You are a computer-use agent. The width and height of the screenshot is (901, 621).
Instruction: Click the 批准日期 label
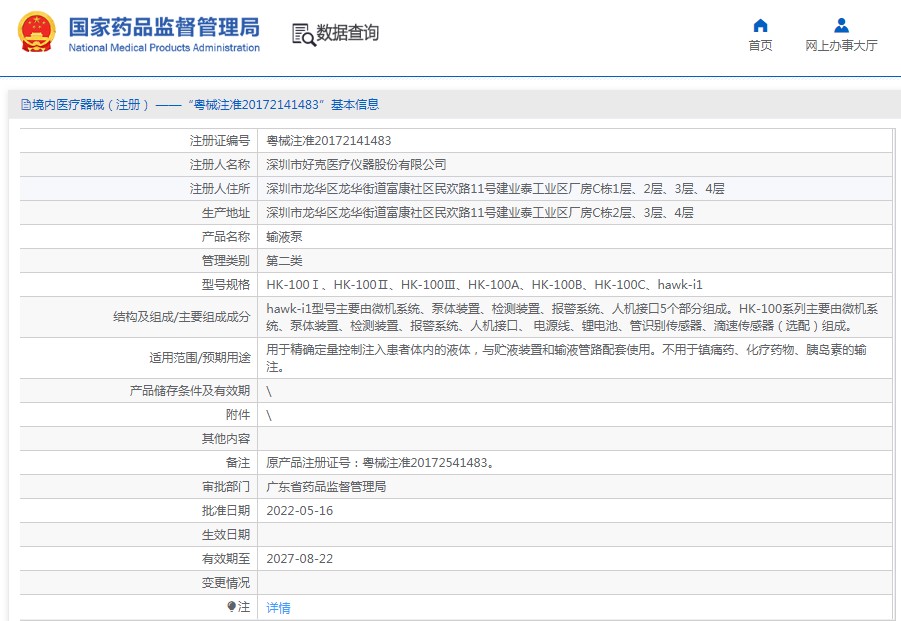[x=226, y=511]
